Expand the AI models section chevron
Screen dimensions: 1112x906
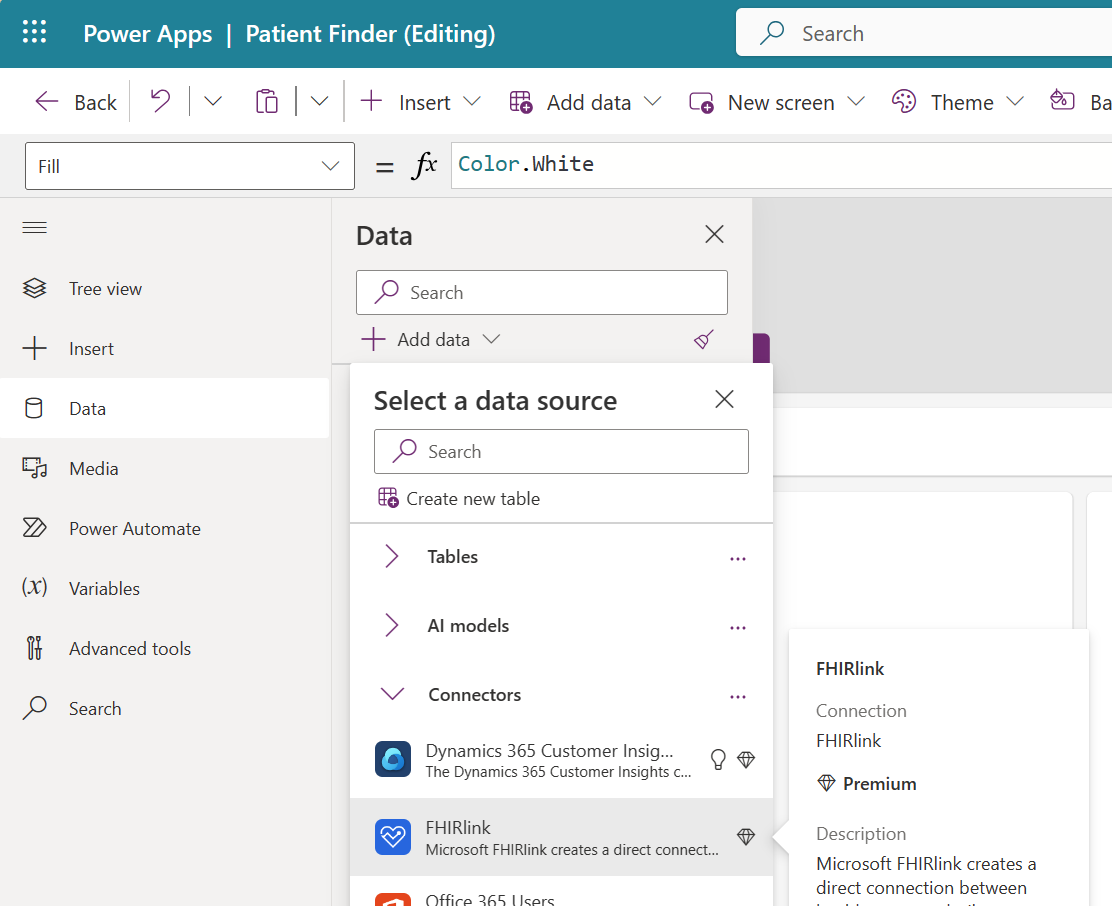(391, 625)
